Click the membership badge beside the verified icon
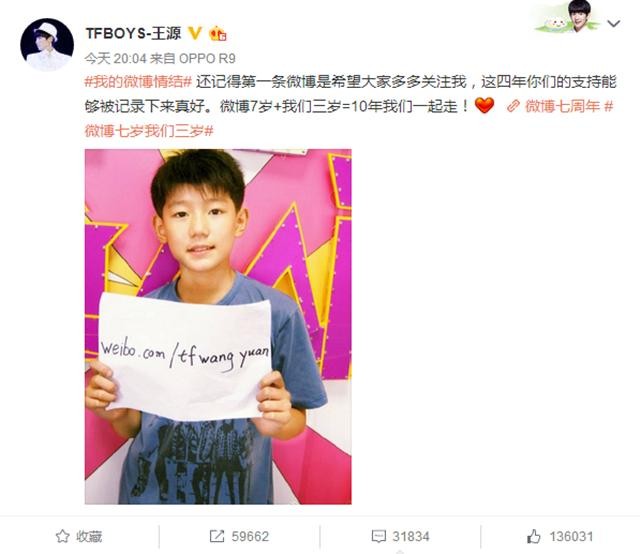Viewport: 640px width, 554px height. pos(218,33)
